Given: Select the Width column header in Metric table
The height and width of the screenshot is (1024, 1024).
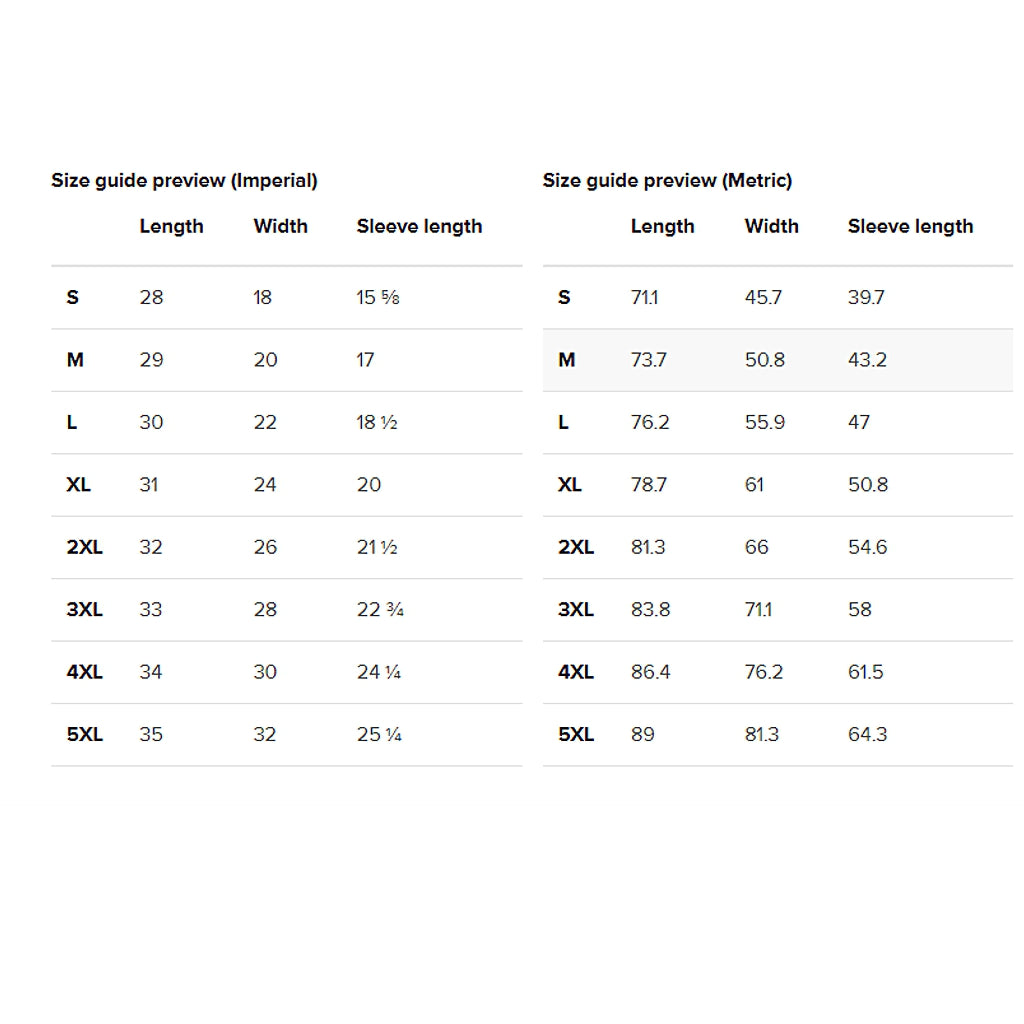Looking at the screenshot, I should point(771,227).
